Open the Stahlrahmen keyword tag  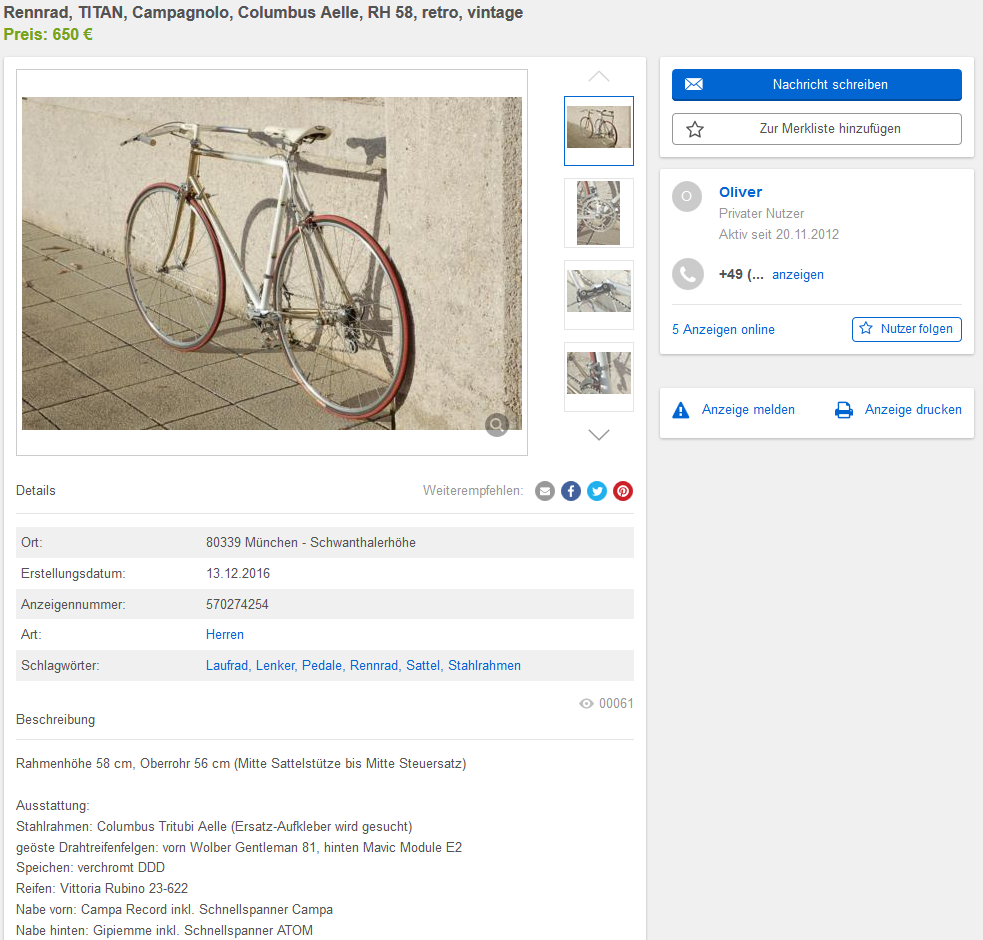[x=484, y=666]
